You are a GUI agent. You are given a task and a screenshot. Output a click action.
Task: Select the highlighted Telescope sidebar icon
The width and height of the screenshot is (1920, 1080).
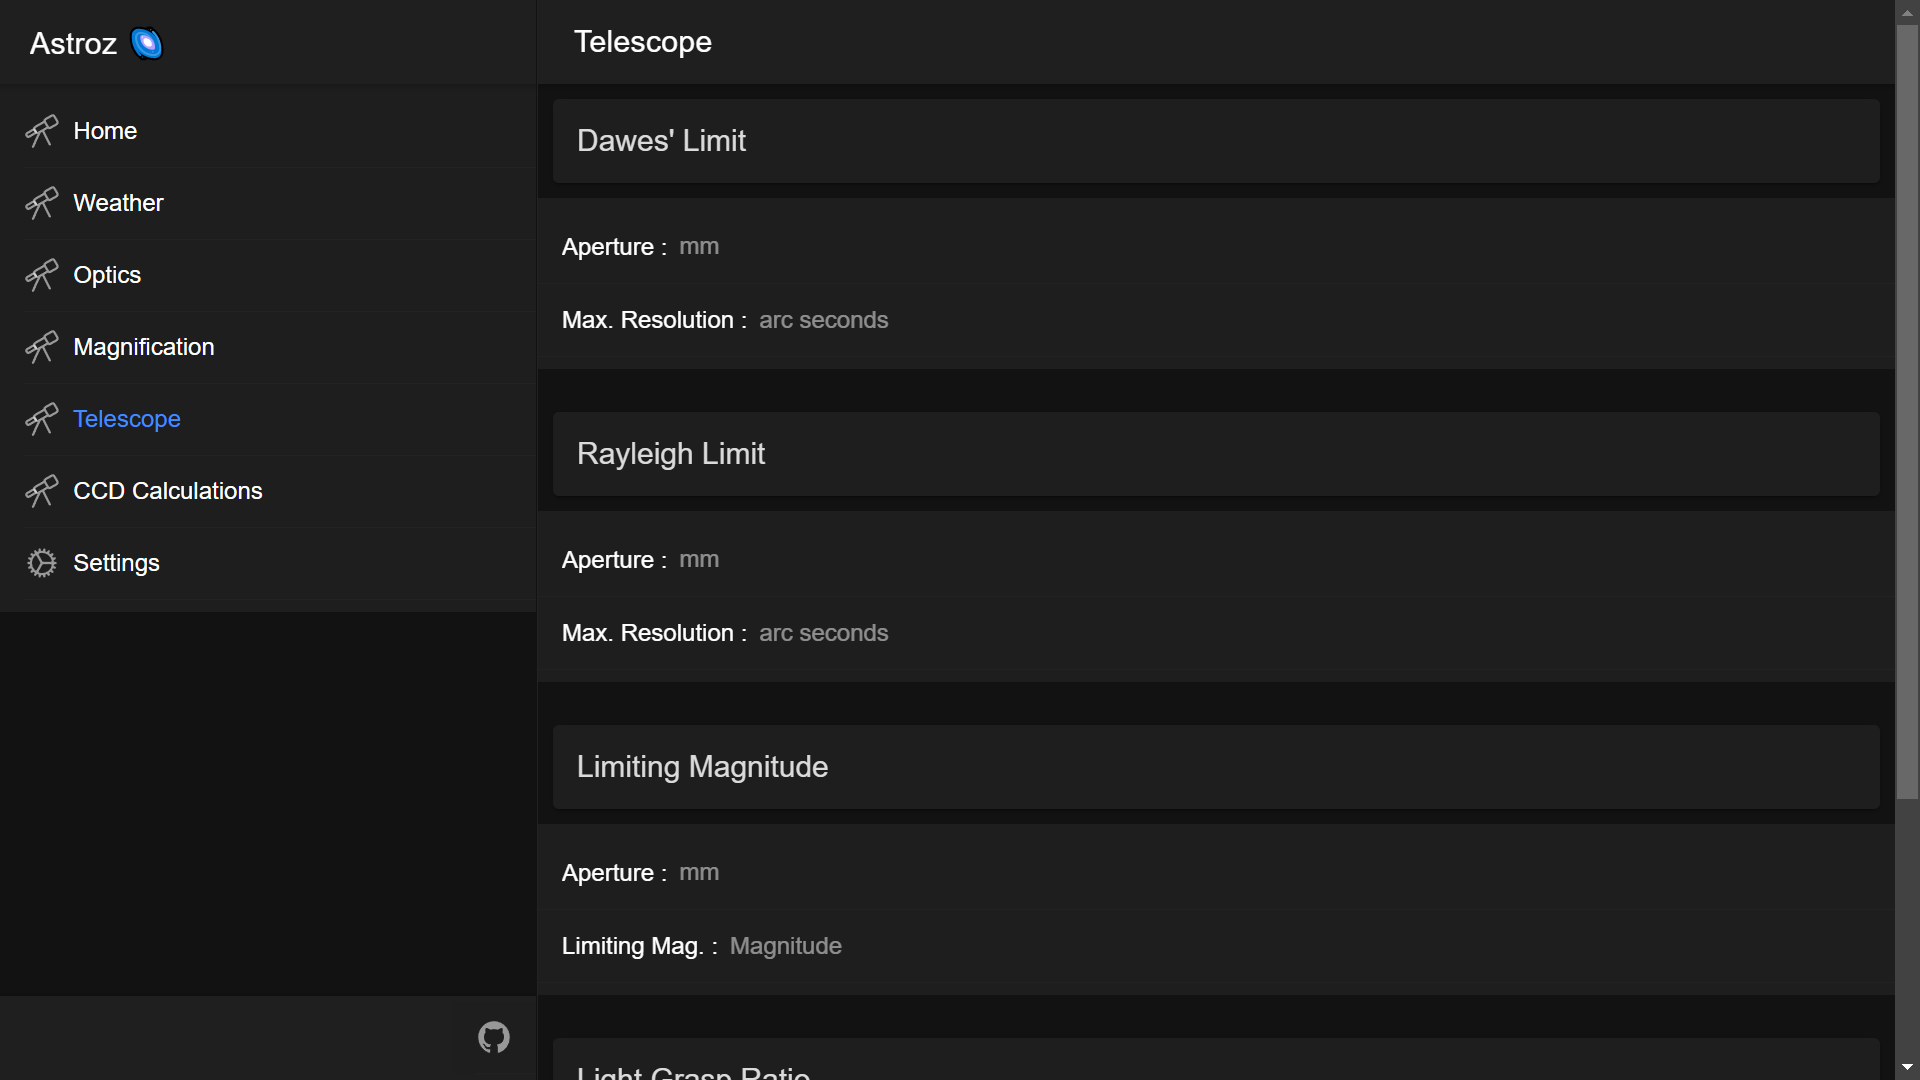click(x=41, y=419)
